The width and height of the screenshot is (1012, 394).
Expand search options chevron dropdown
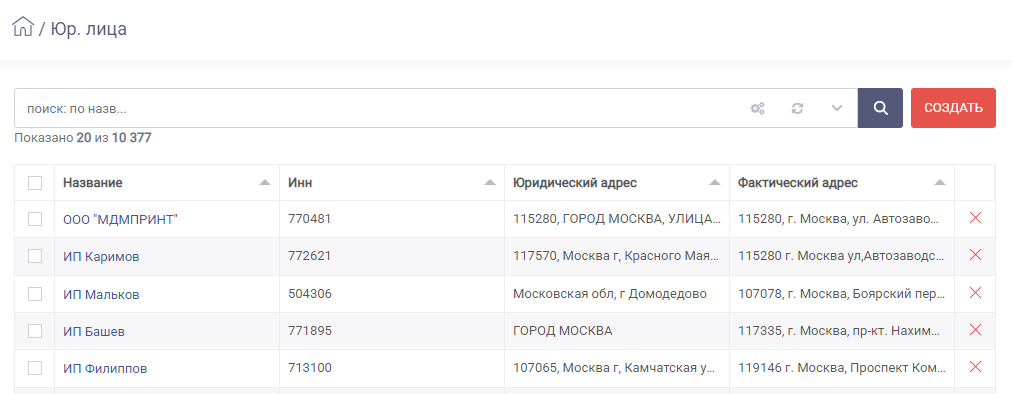[x=837, y=109]
